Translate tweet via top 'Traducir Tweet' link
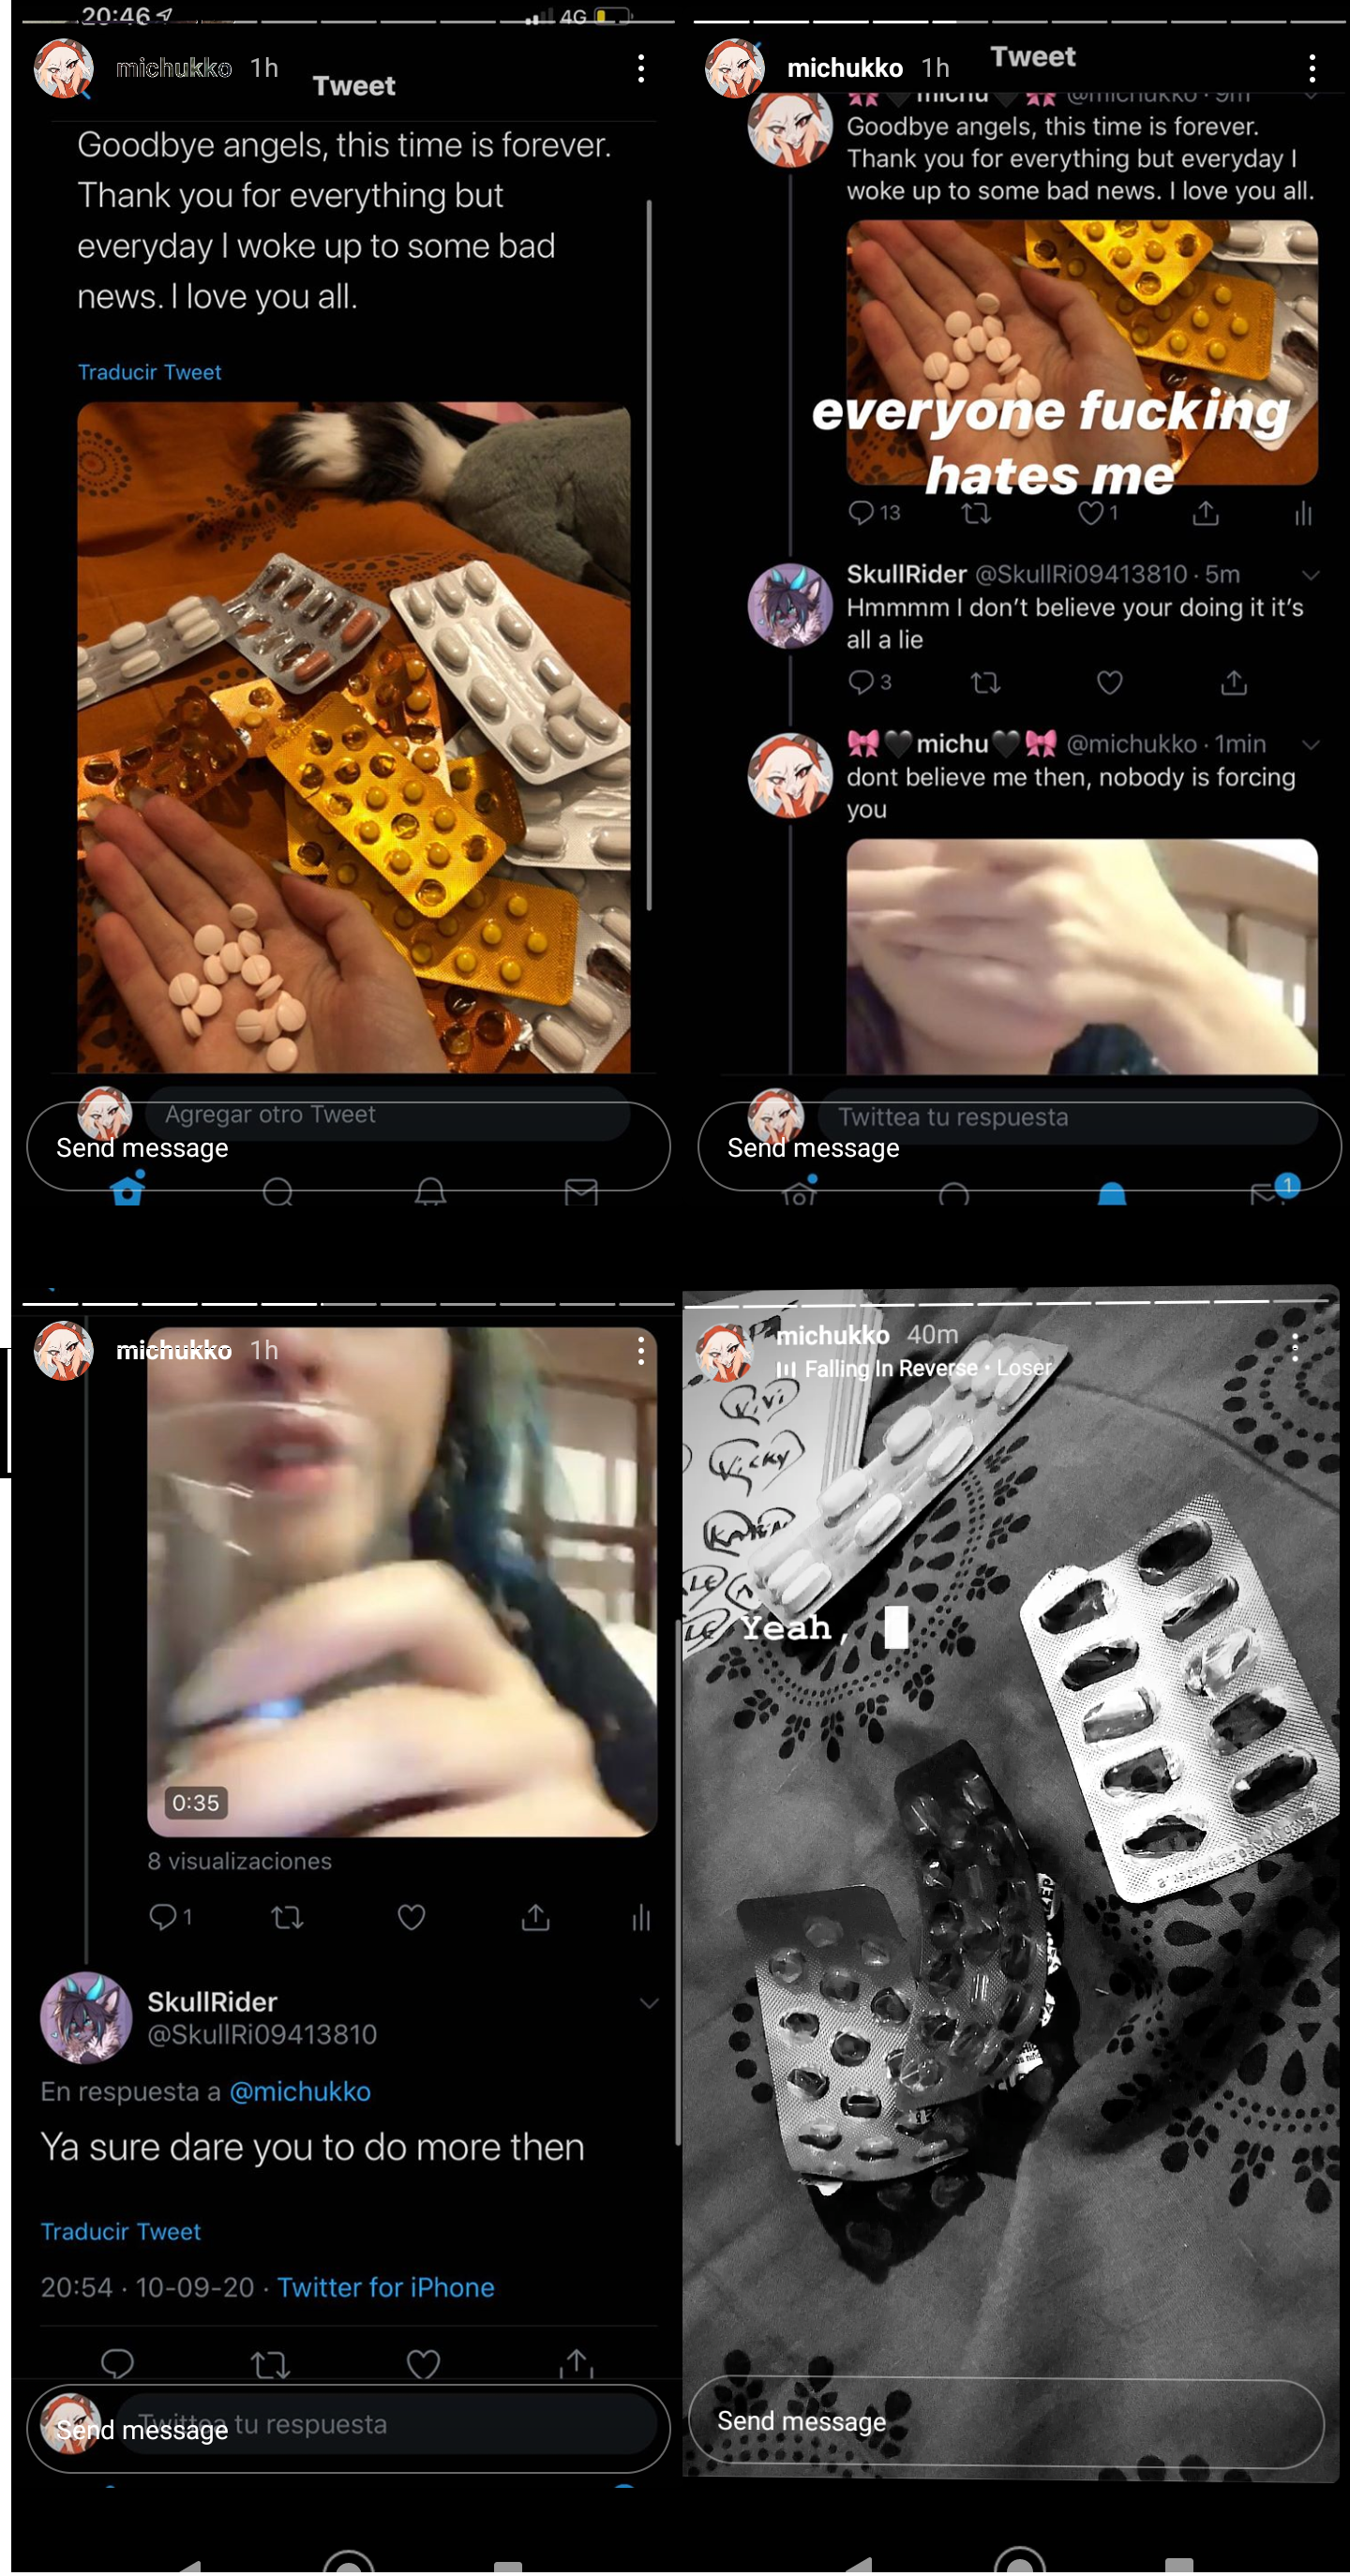 [x=149, y=372]
